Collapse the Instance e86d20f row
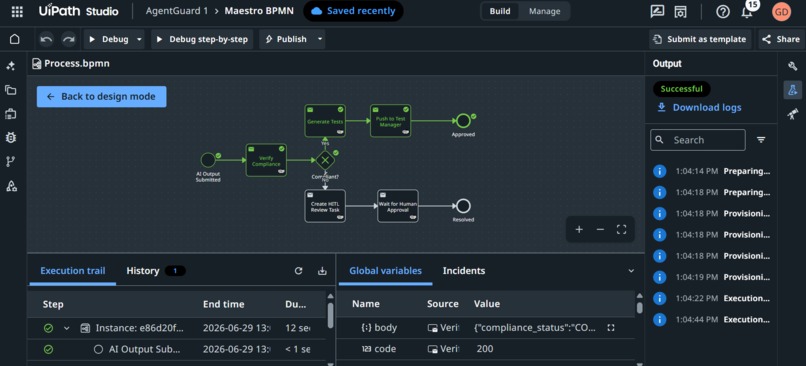Image resolution: width=806 pixels, height=366 pixels. [x=66, y=328]
